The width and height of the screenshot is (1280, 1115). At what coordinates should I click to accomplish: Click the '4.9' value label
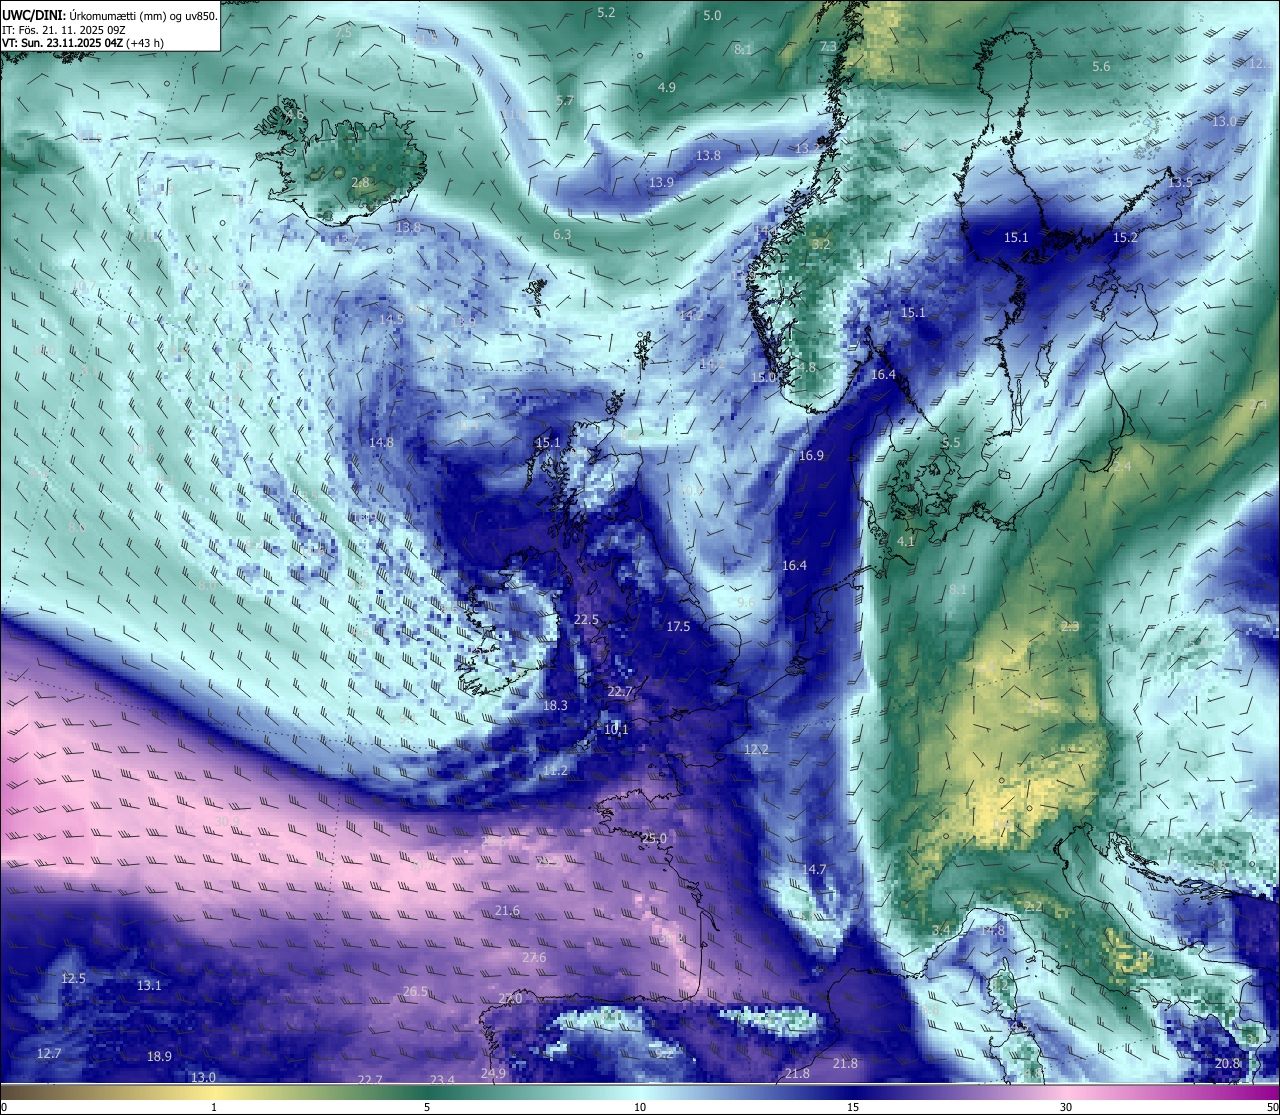click(666, 87)
